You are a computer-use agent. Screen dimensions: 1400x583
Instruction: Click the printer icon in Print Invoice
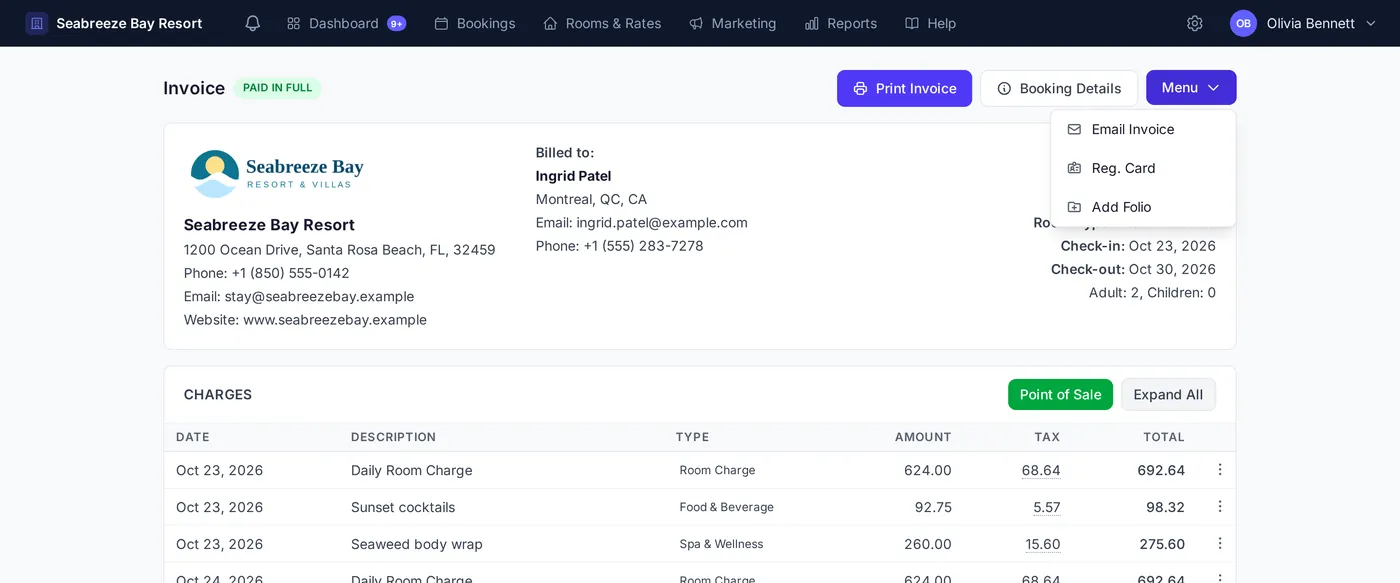[x=860, y=89]
